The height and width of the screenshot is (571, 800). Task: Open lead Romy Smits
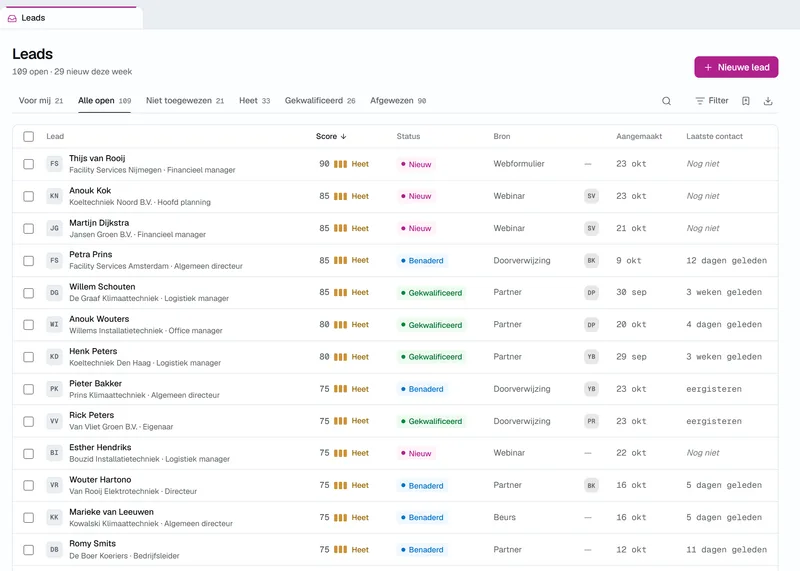click(x=92, y=543)
